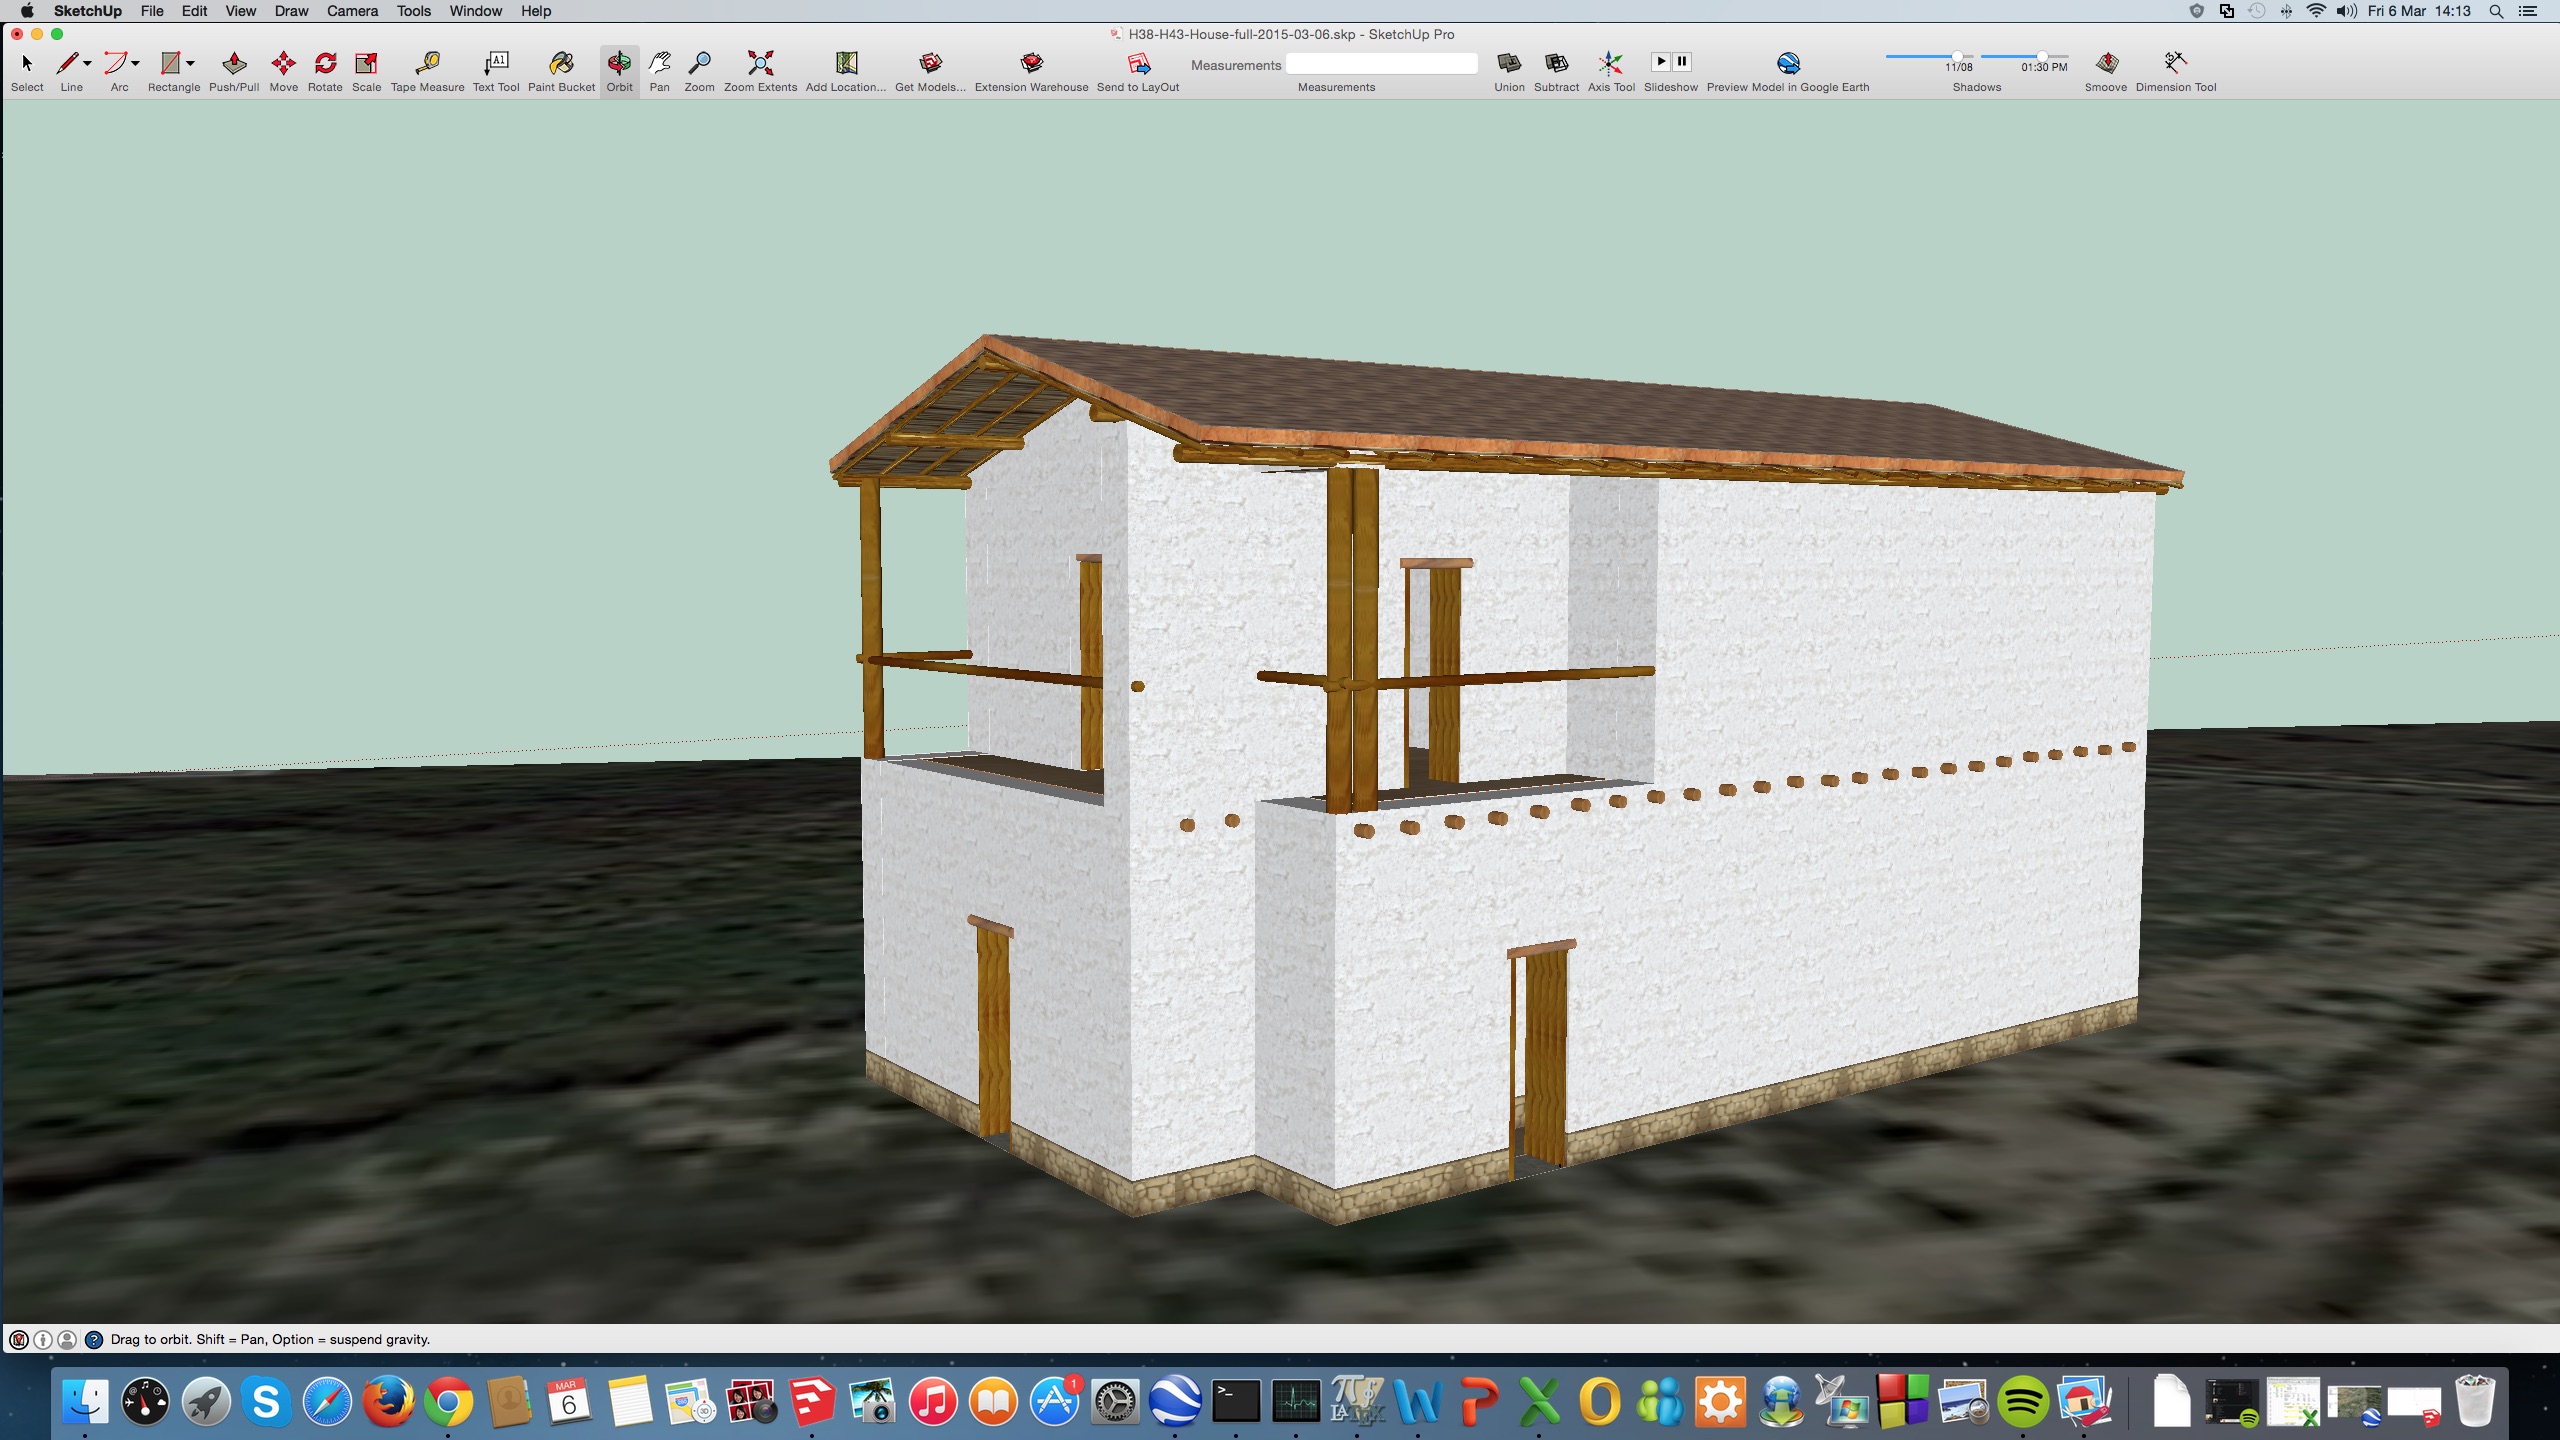Select the Push/Pull tool
Screen dimensions: 2560x1440
(x=234, y=64)
